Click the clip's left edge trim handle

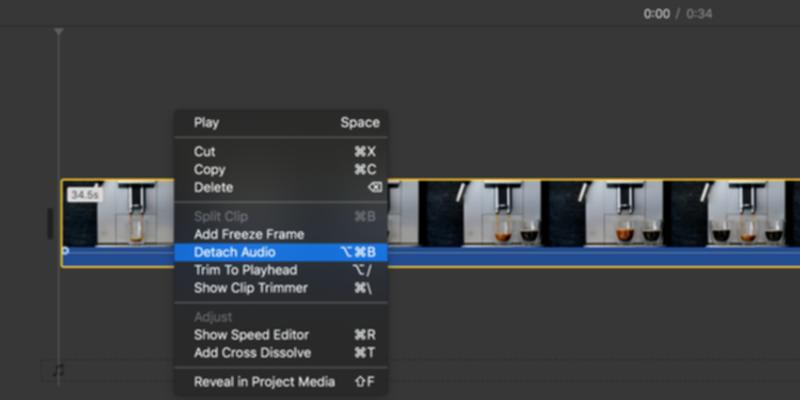pos(50,223)
